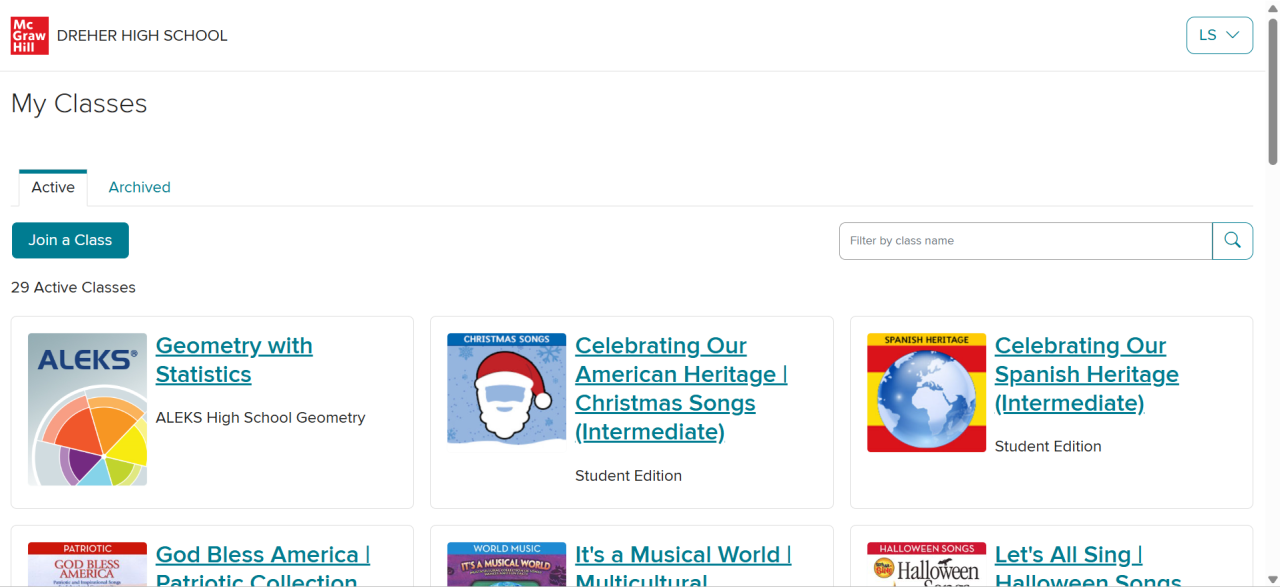Open It's a Musical World Multicultural link
The width and height of the screenshot is (1280, 587).
[683, 565]
